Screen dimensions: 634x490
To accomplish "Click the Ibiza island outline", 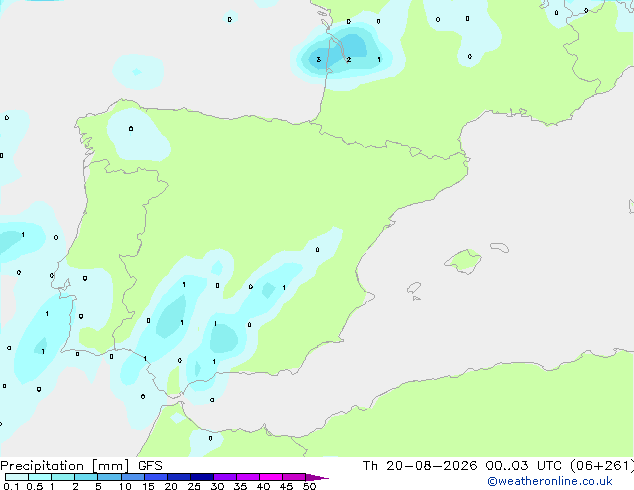I will pos(414,289).
